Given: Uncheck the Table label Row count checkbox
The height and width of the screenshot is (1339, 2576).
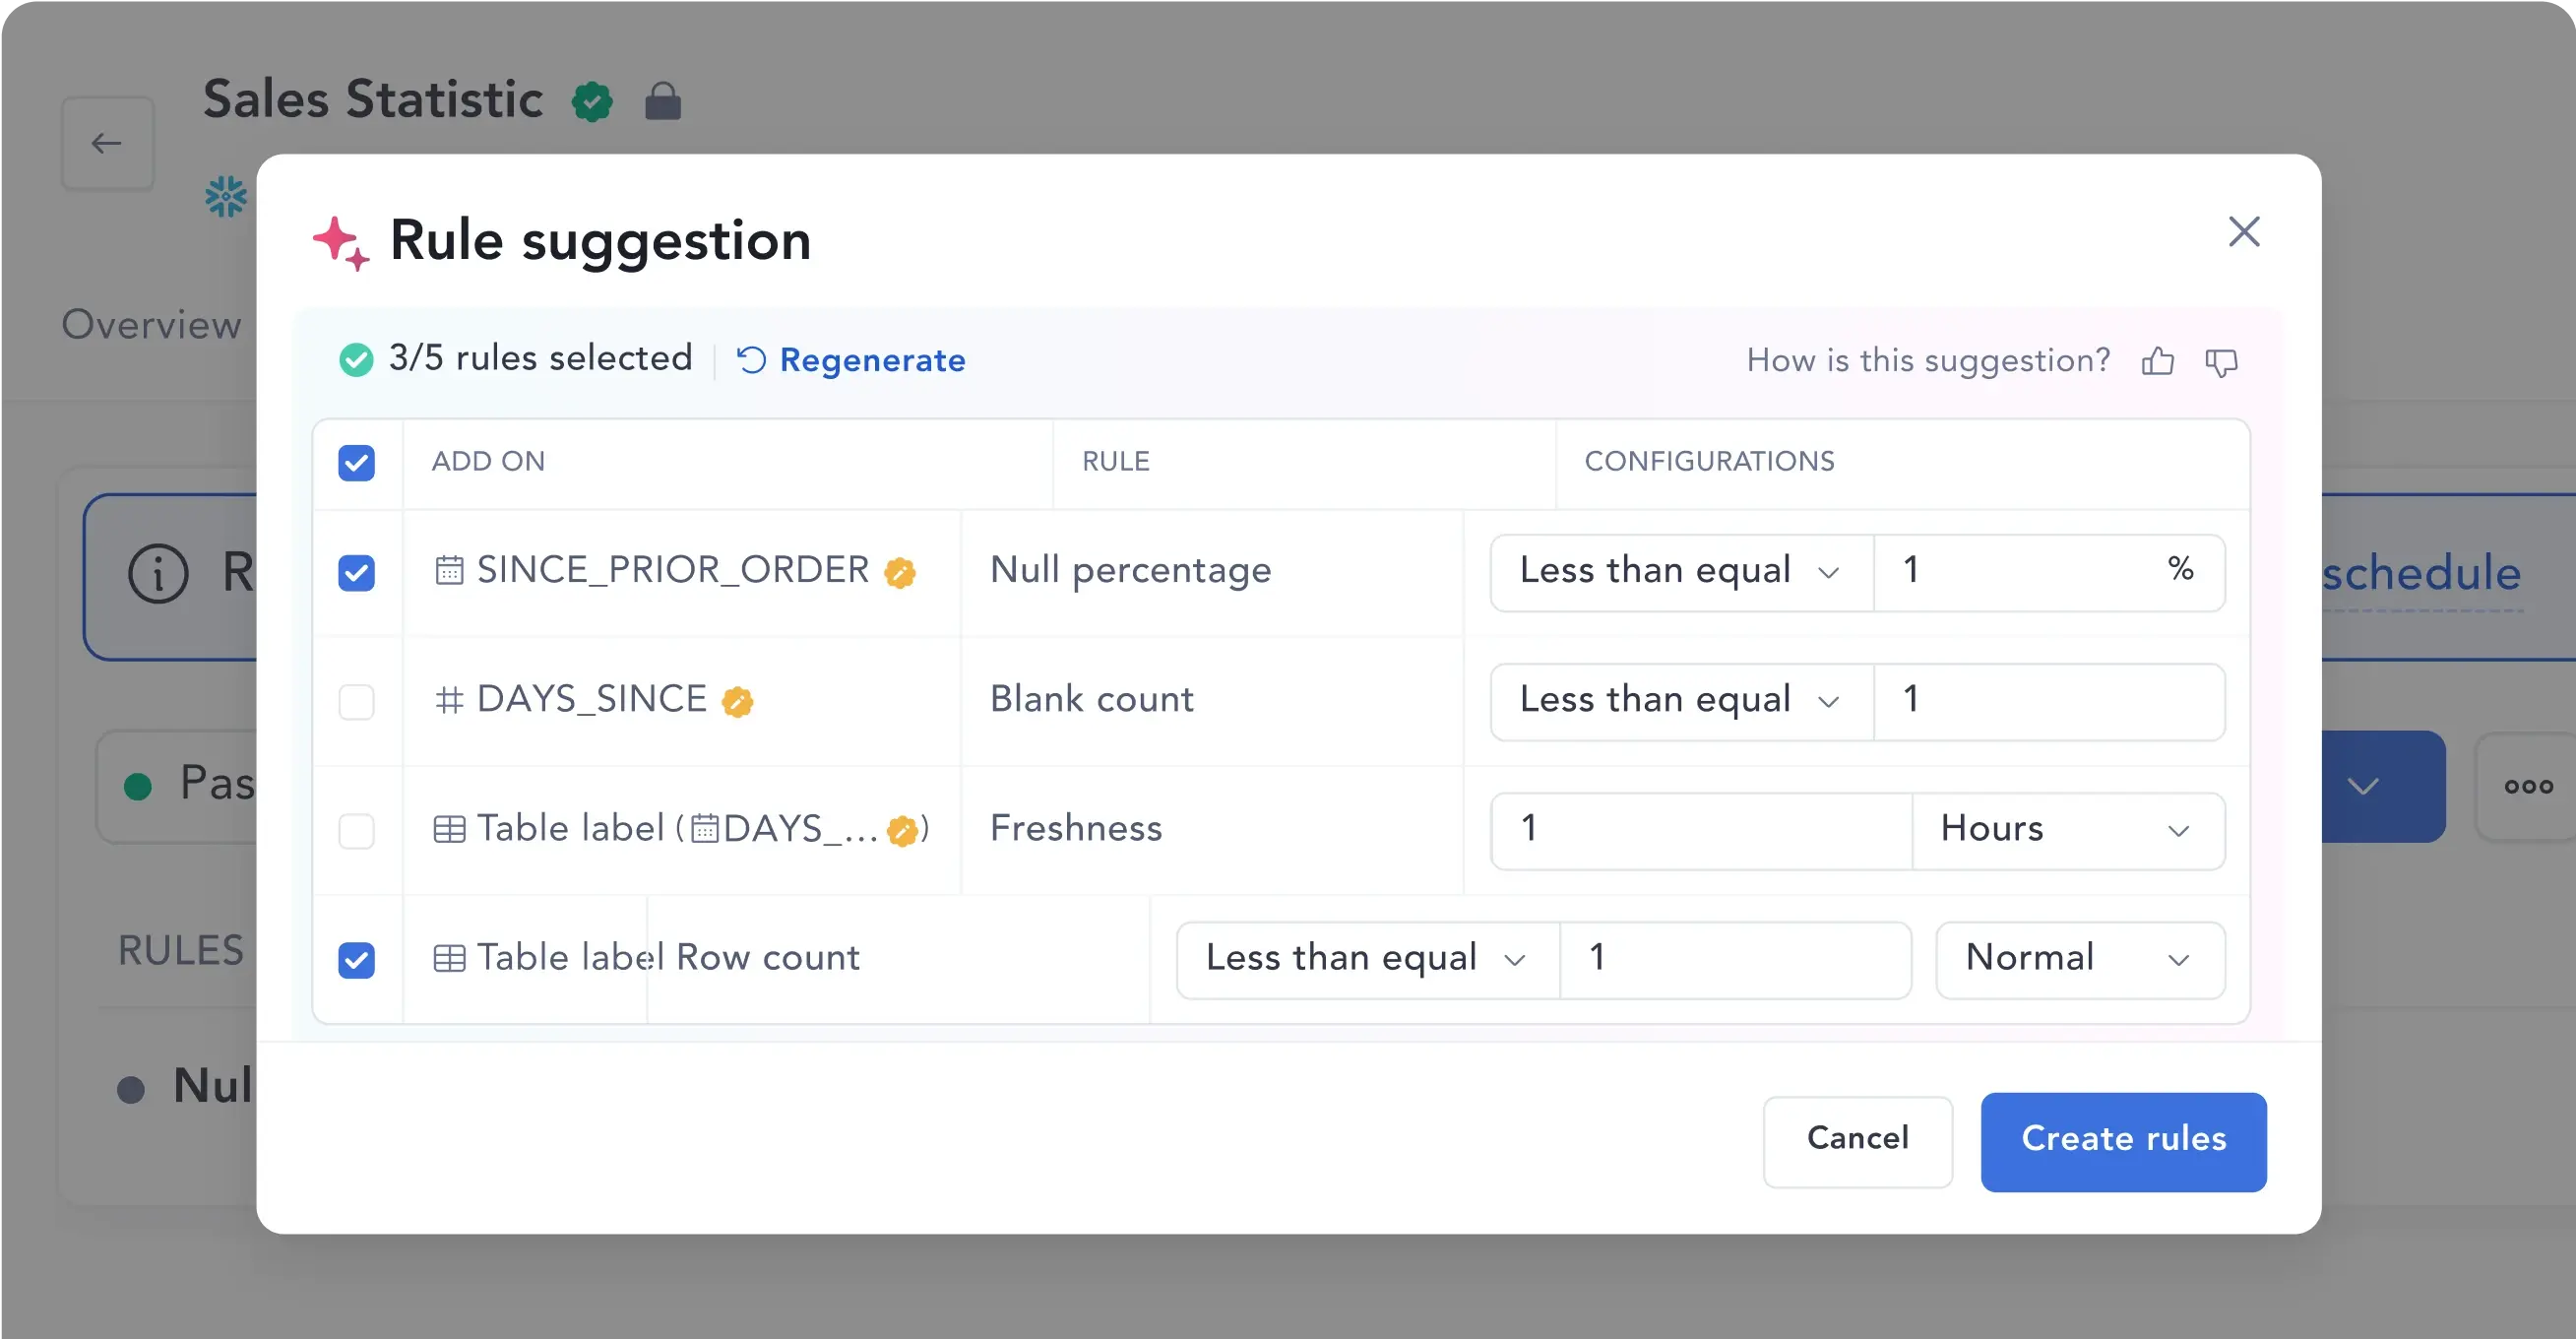Looking at the screenshot, I should (356, 959).
